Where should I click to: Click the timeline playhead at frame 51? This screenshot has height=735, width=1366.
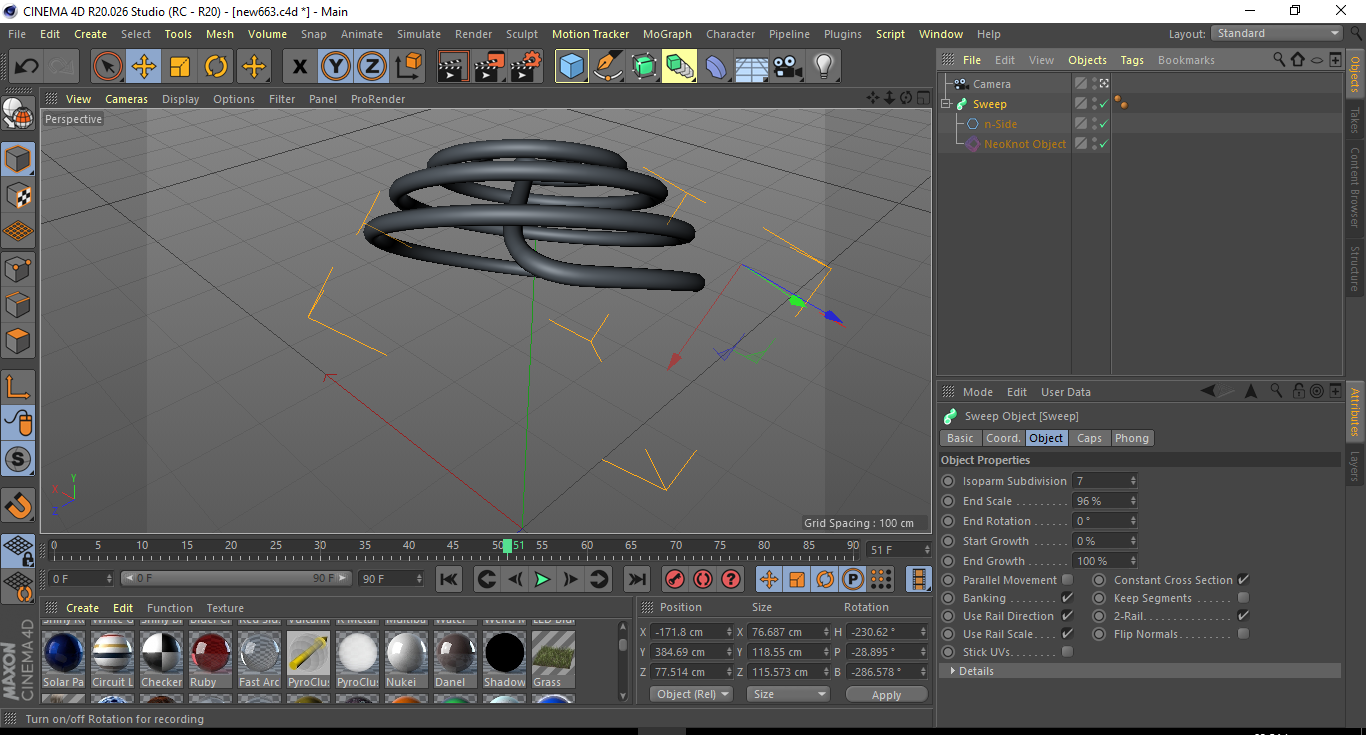click(x=508, y=546)
